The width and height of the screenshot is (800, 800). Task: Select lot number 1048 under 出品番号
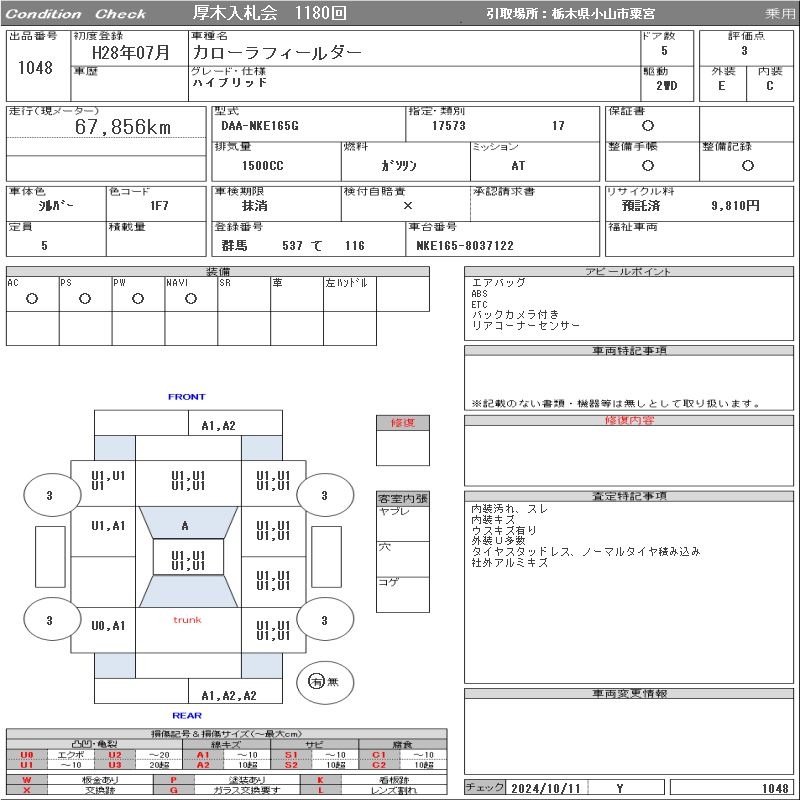(x=35, y=67)
